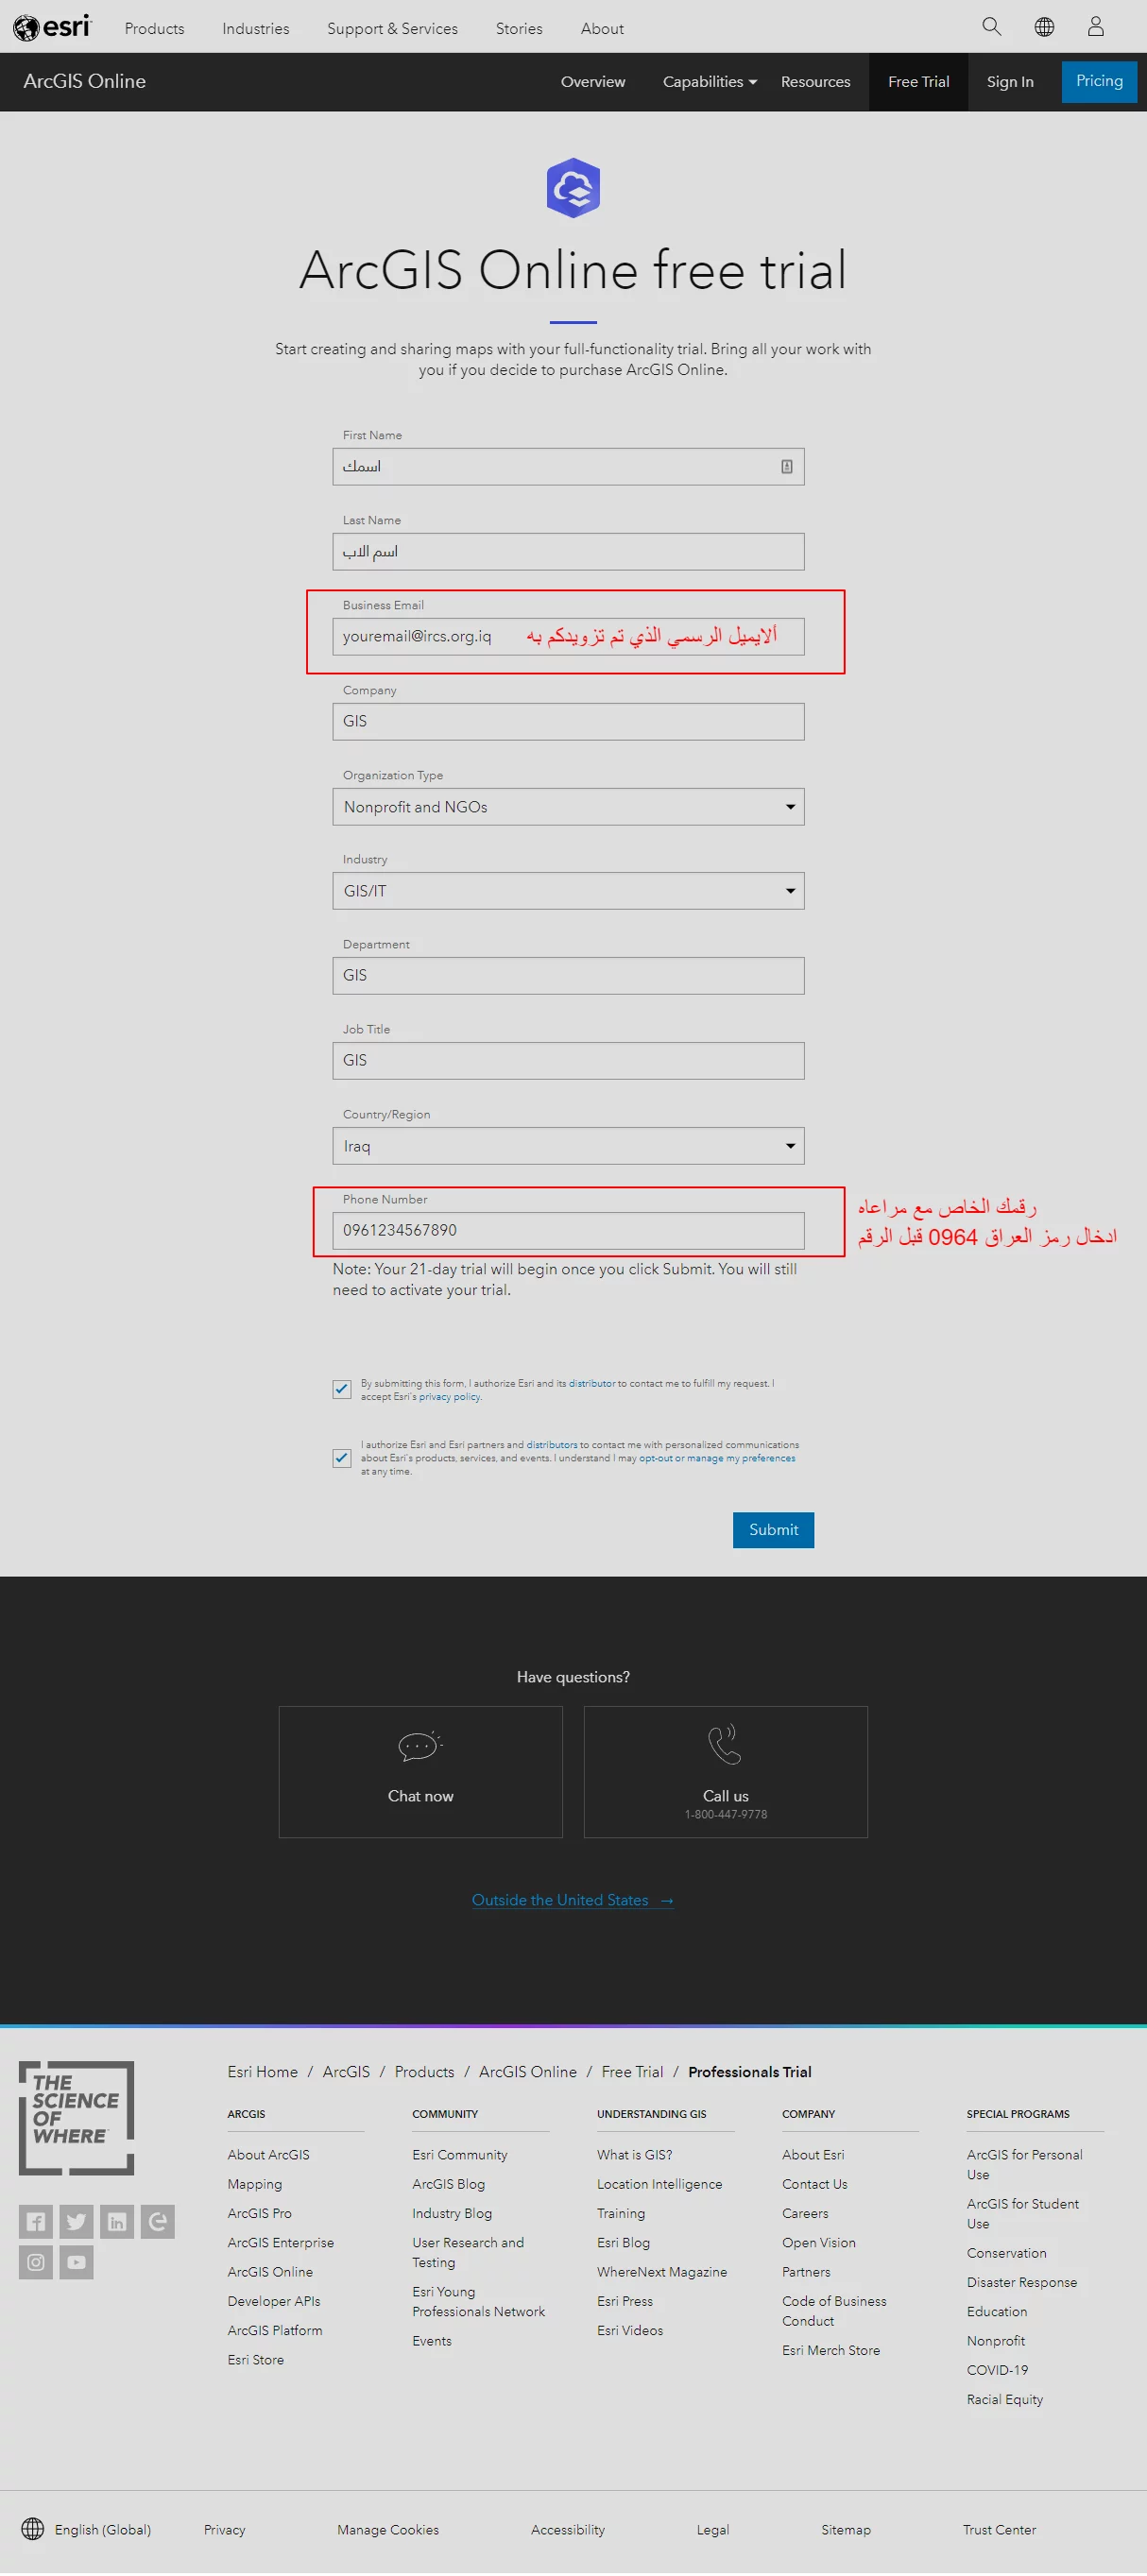Image resolution: width=1147 pixels, height=2576 pixels.
Task: Click into the First Name field
Action: coord(568,467)
